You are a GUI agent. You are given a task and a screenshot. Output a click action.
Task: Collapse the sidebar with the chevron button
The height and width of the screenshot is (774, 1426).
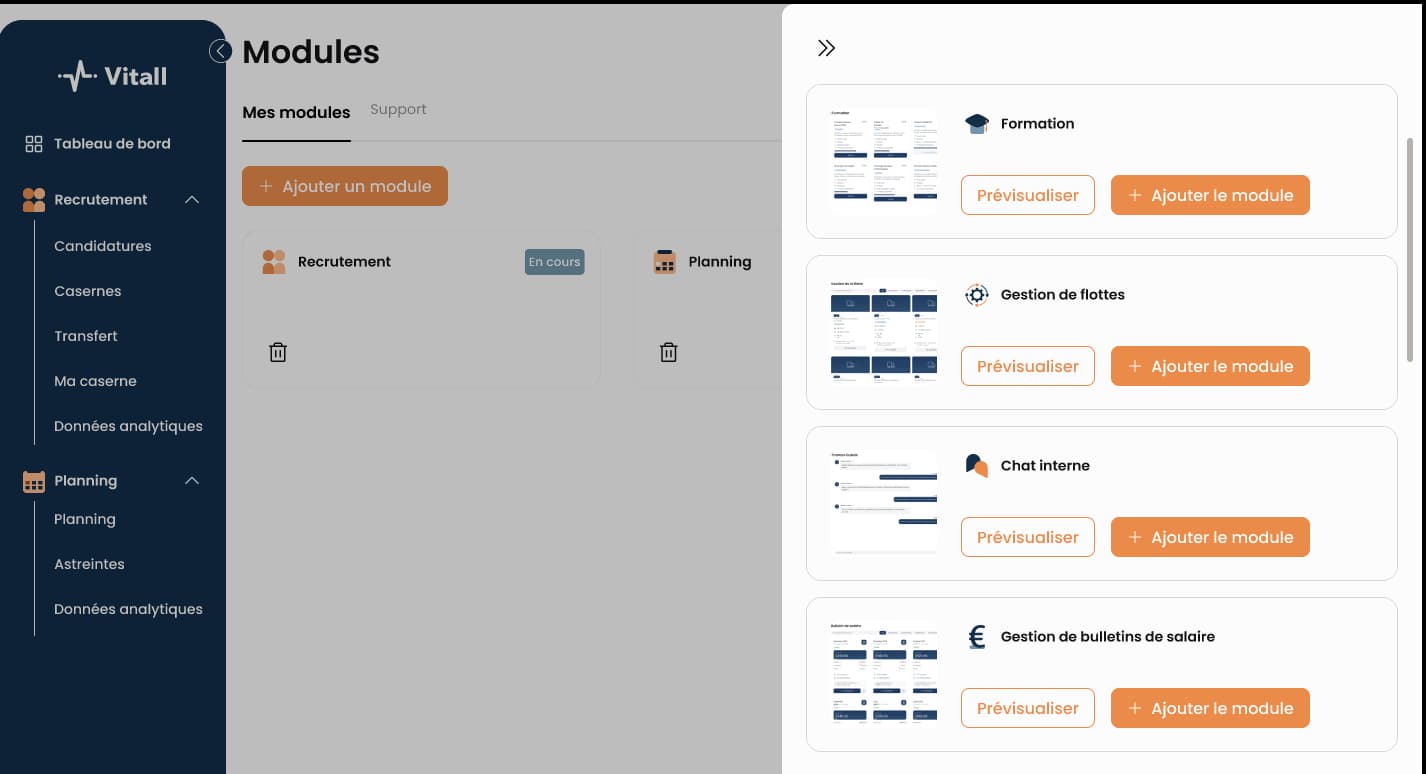(220, 51)
